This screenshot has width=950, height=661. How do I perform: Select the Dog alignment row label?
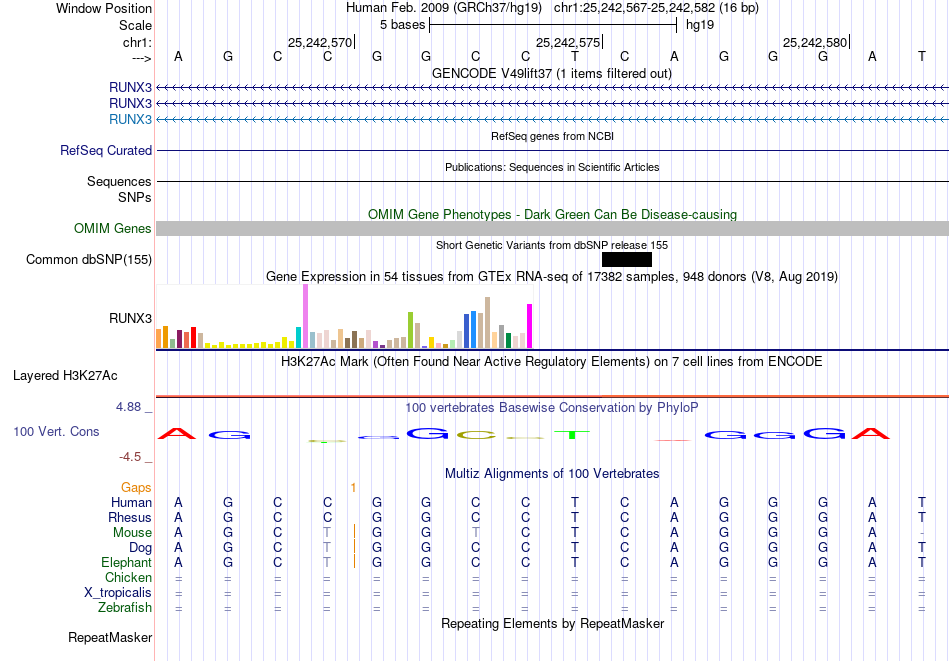pyautogui.click(x=141, y=548)
